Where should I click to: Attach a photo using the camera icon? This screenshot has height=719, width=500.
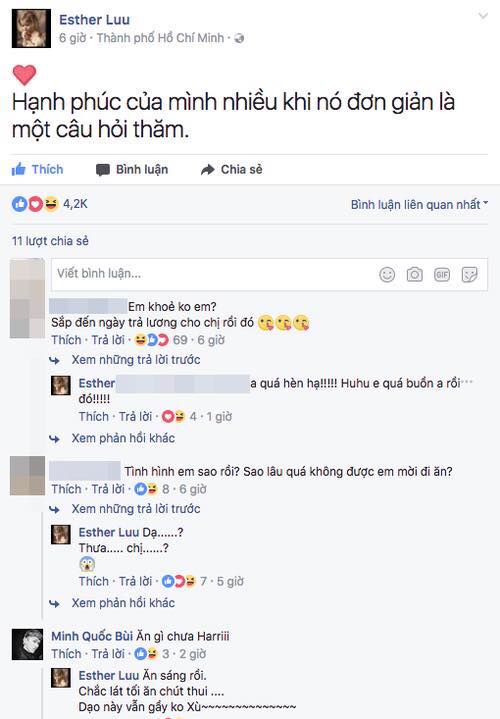tap(414, 274)
